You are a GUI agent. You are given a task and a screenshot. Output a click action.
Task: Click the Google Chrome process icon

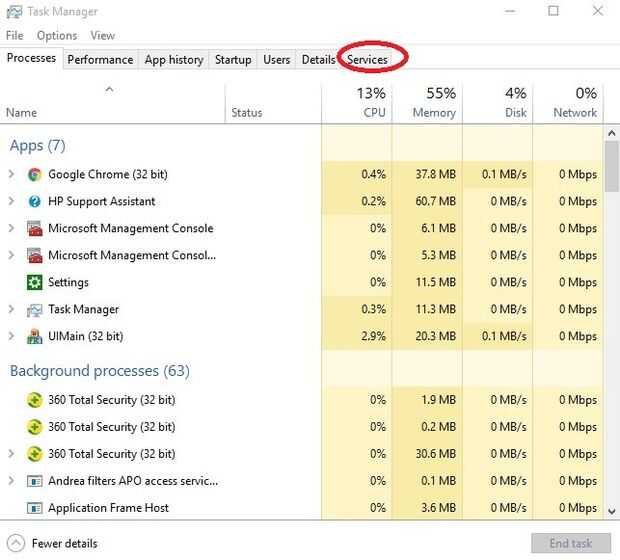tap(35, 174)
